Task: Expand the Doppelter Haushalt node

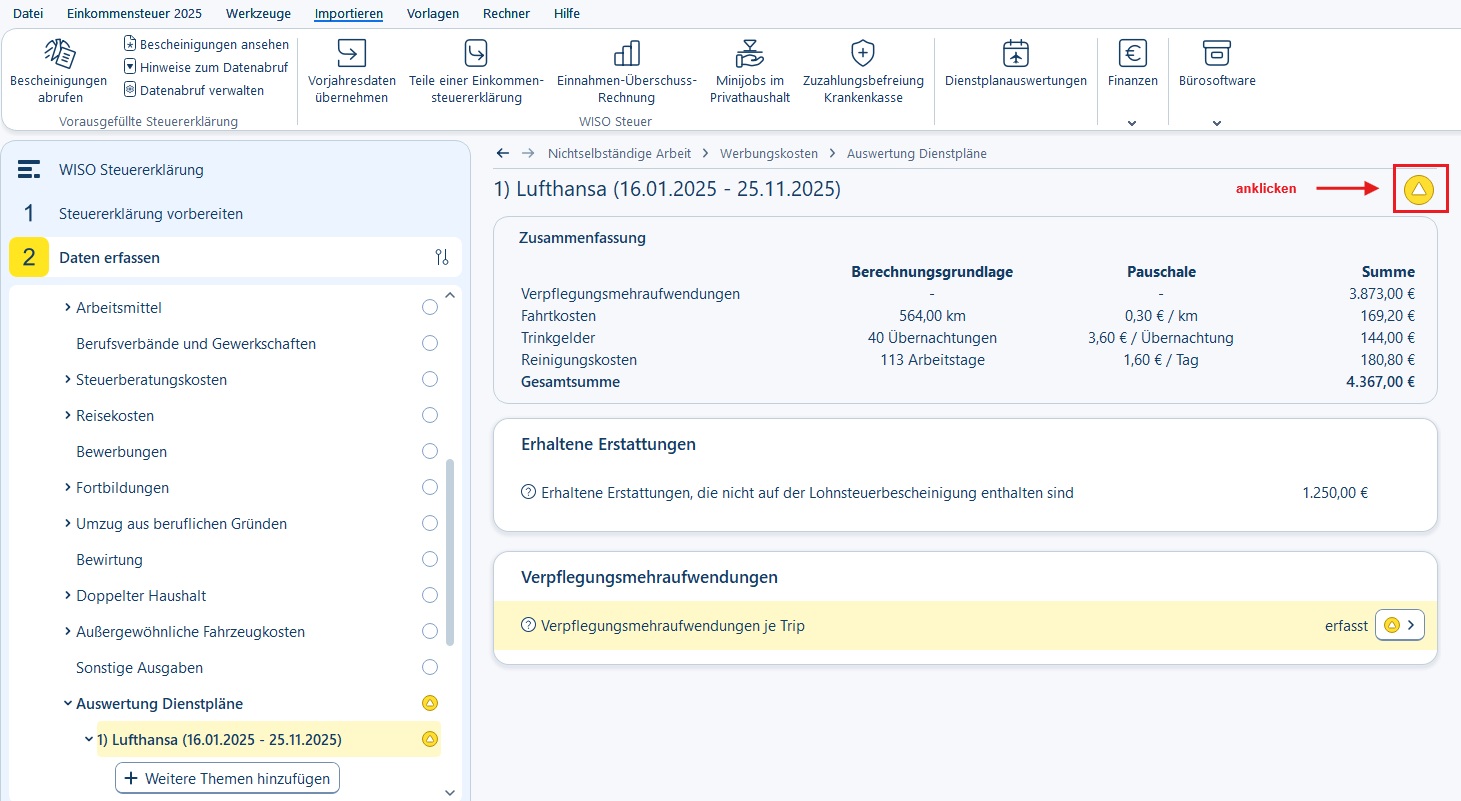Action: 68,595
